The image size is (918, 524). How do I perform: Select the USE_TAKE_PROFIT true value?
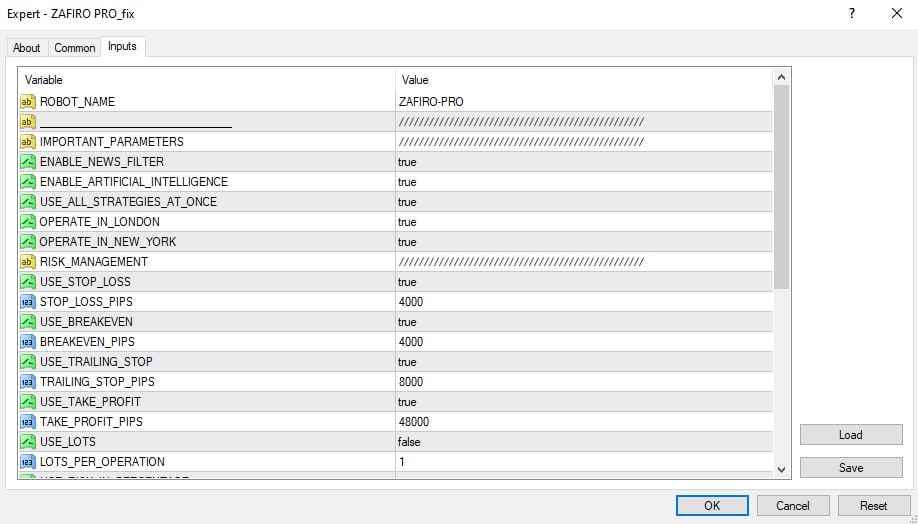tap(584, 402)
